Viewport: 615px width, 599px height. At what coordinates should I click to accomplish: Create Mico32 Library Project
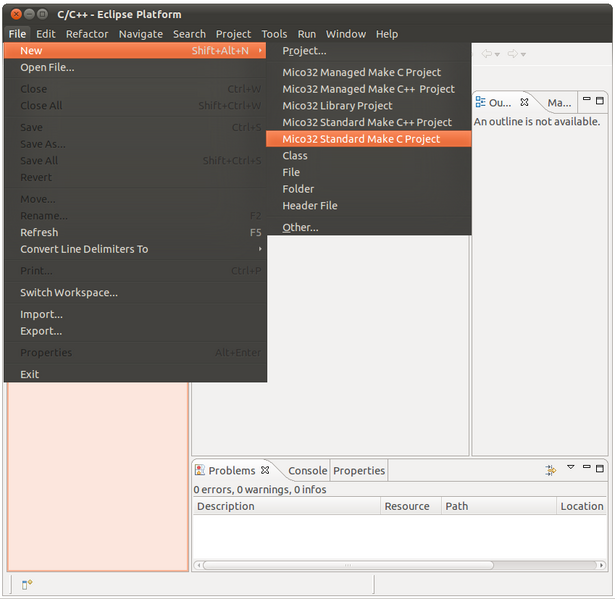click(x=368, y=106)
